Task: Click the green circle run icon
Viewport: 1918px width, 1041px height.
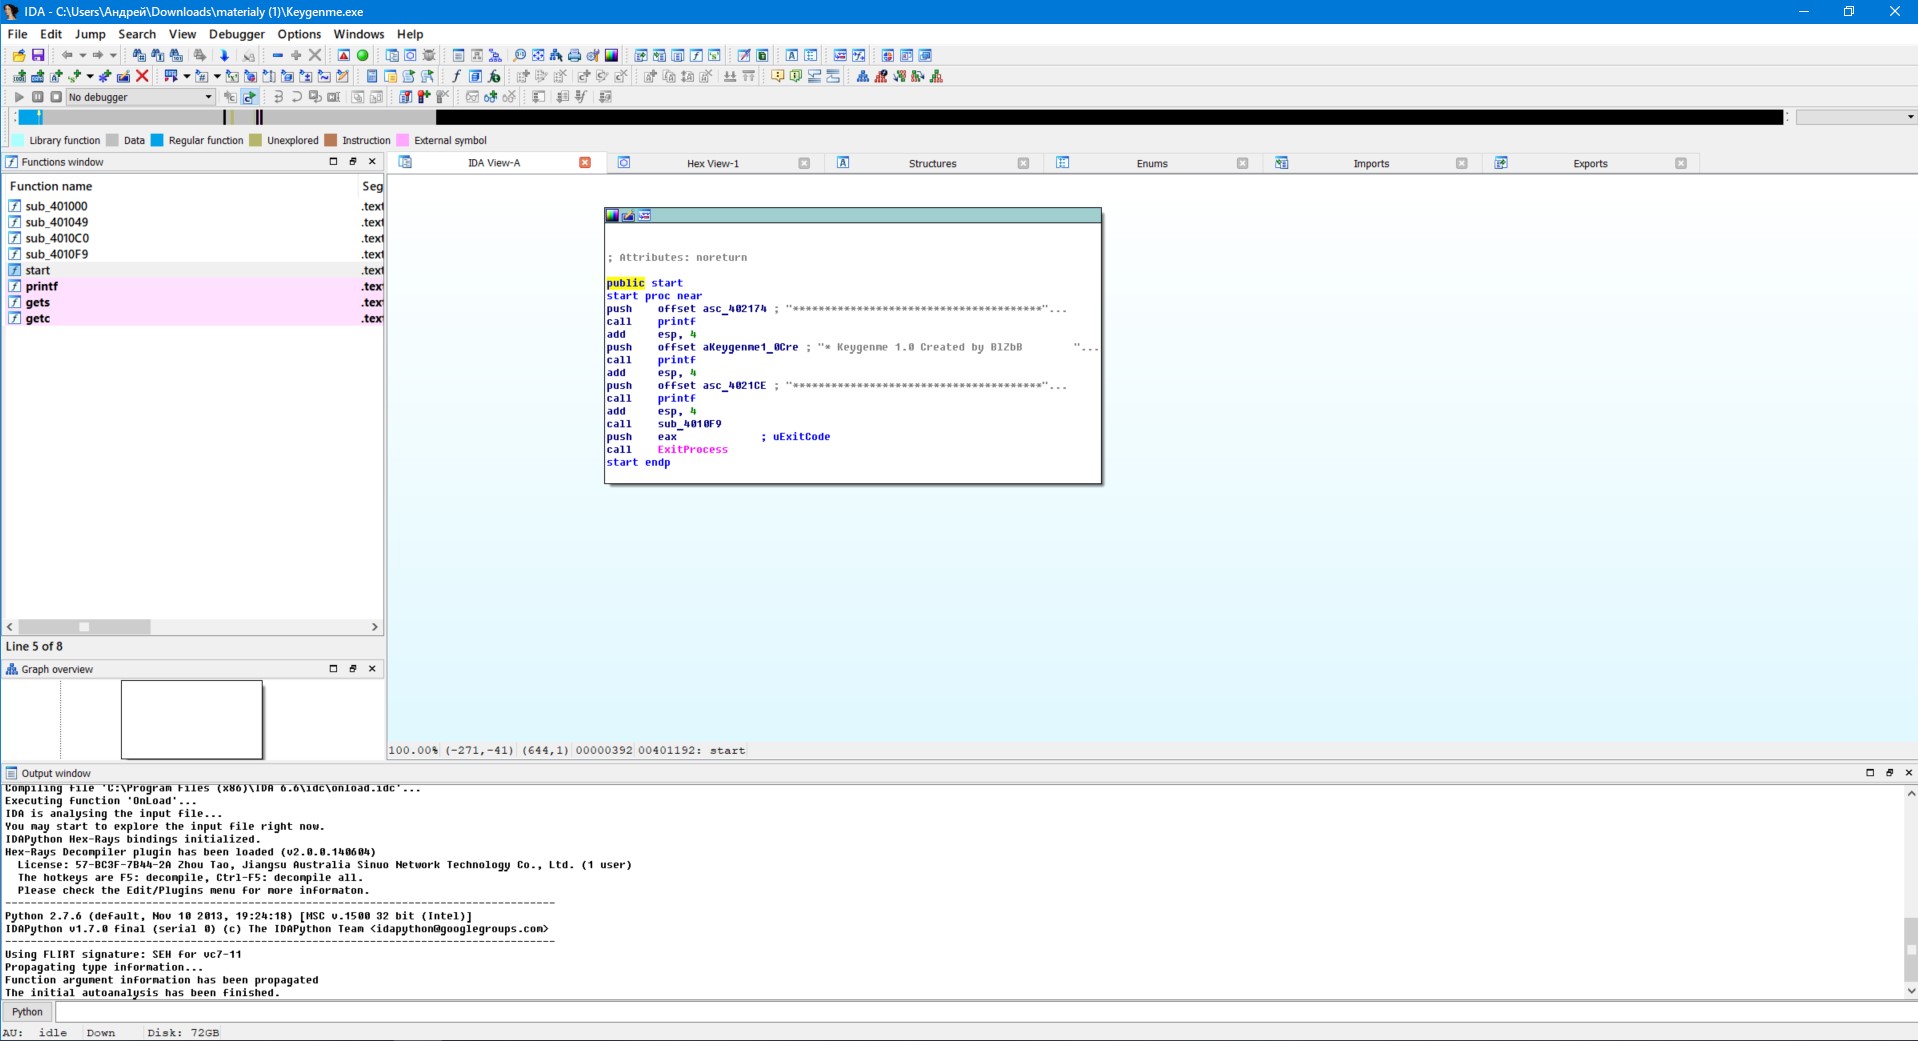Action: click(363, 55)
